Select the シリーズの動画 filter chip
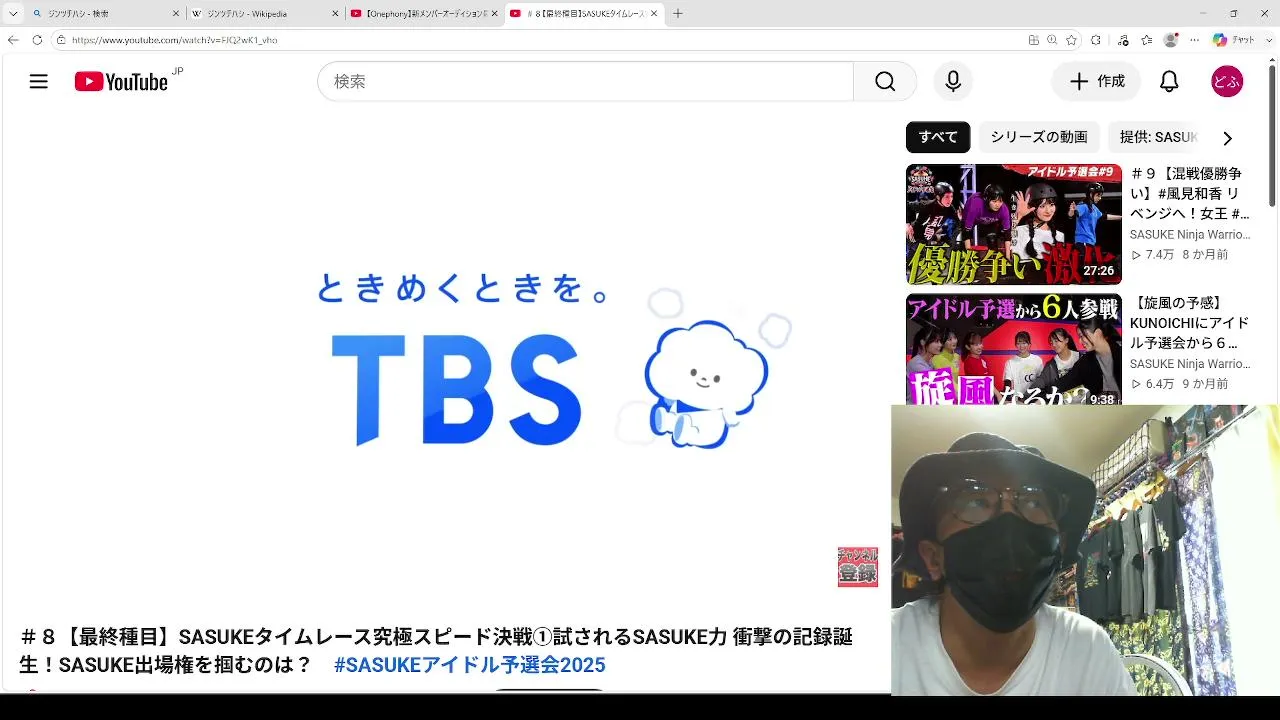The height and width of the screenshot is (720, 1280). pos(1039,137)
